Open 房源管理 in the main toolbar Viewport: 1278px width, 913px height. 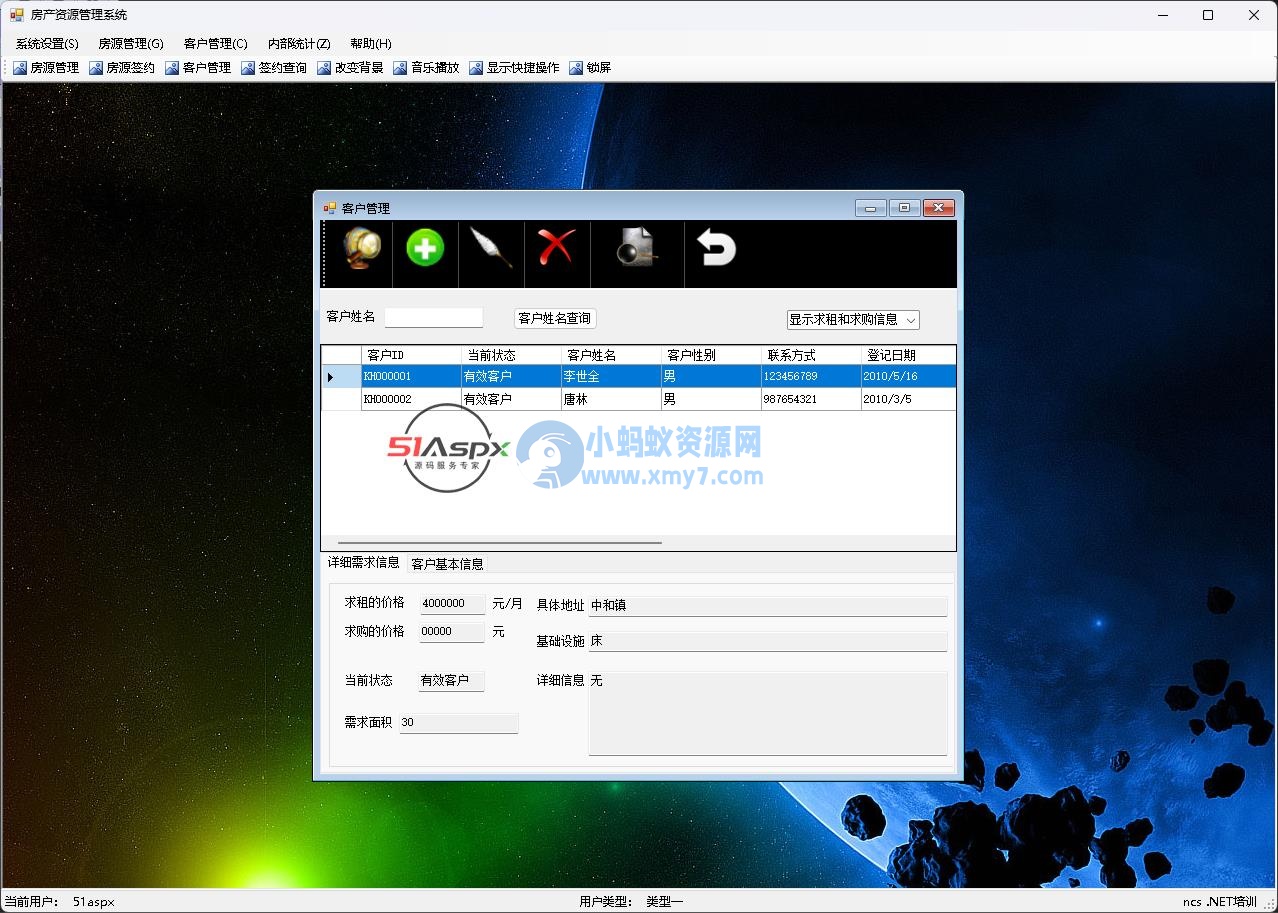(46, 68)
